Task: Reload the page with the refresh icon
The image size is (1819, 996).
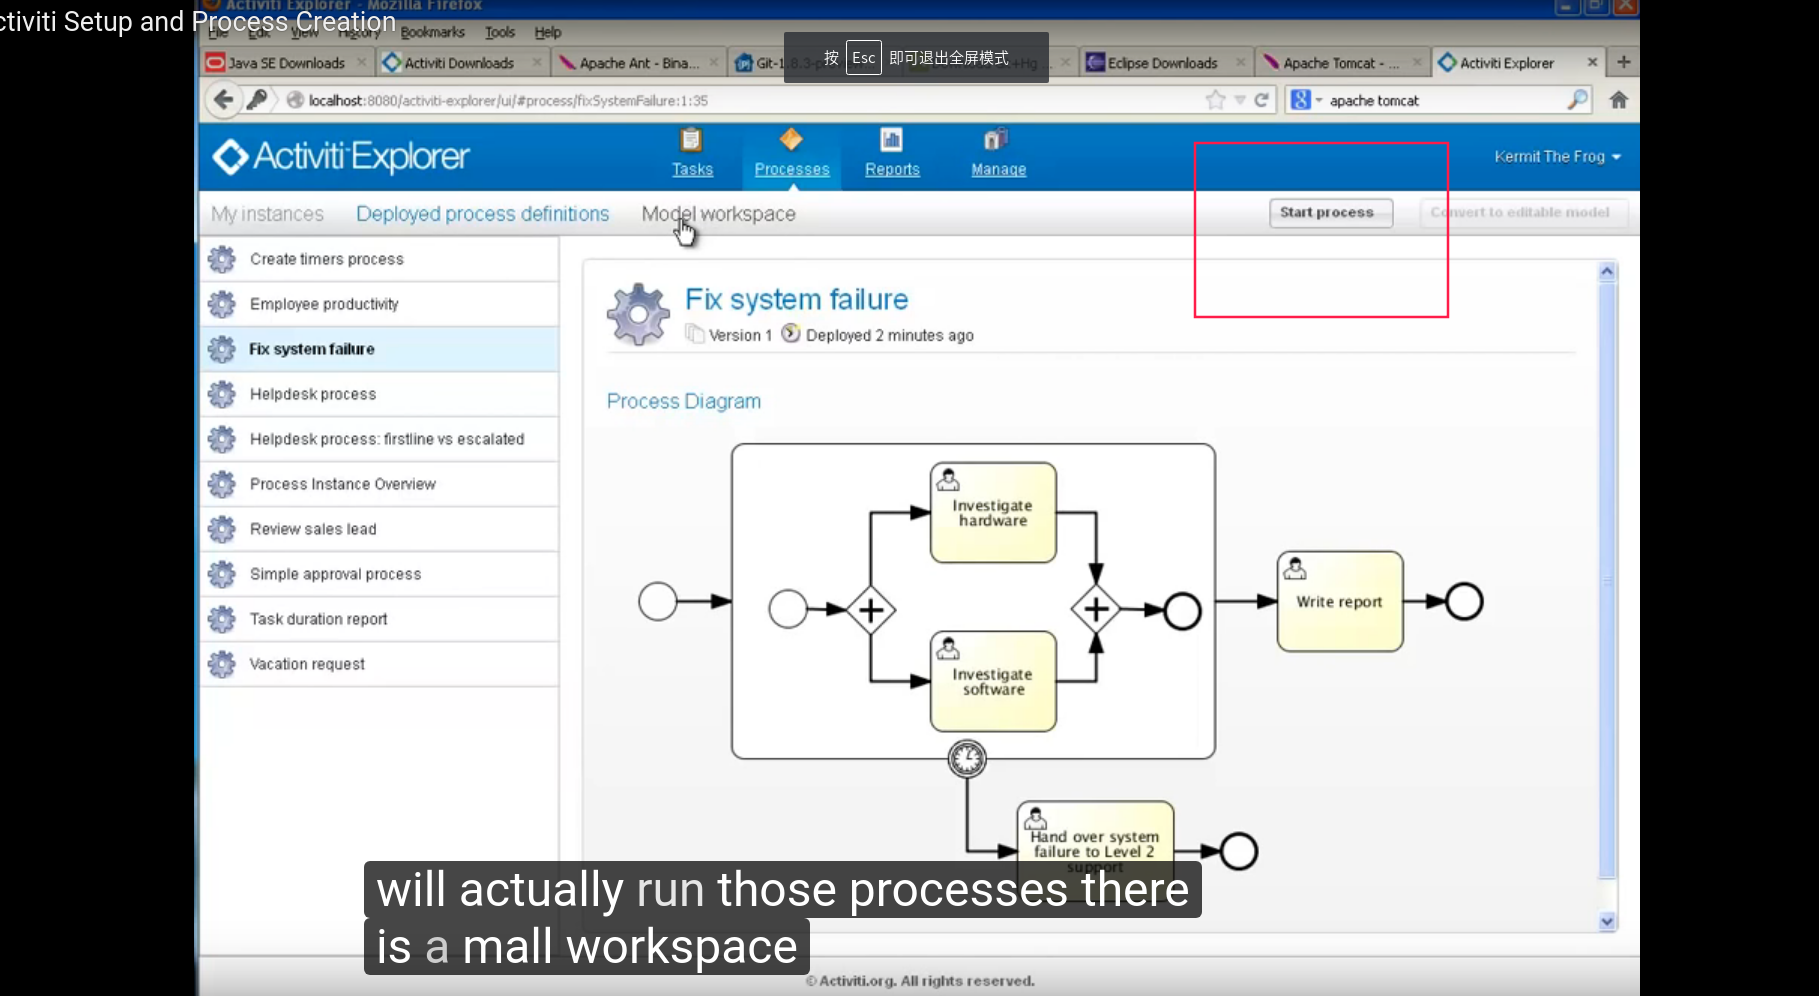Action: (x=1262, y=100)
